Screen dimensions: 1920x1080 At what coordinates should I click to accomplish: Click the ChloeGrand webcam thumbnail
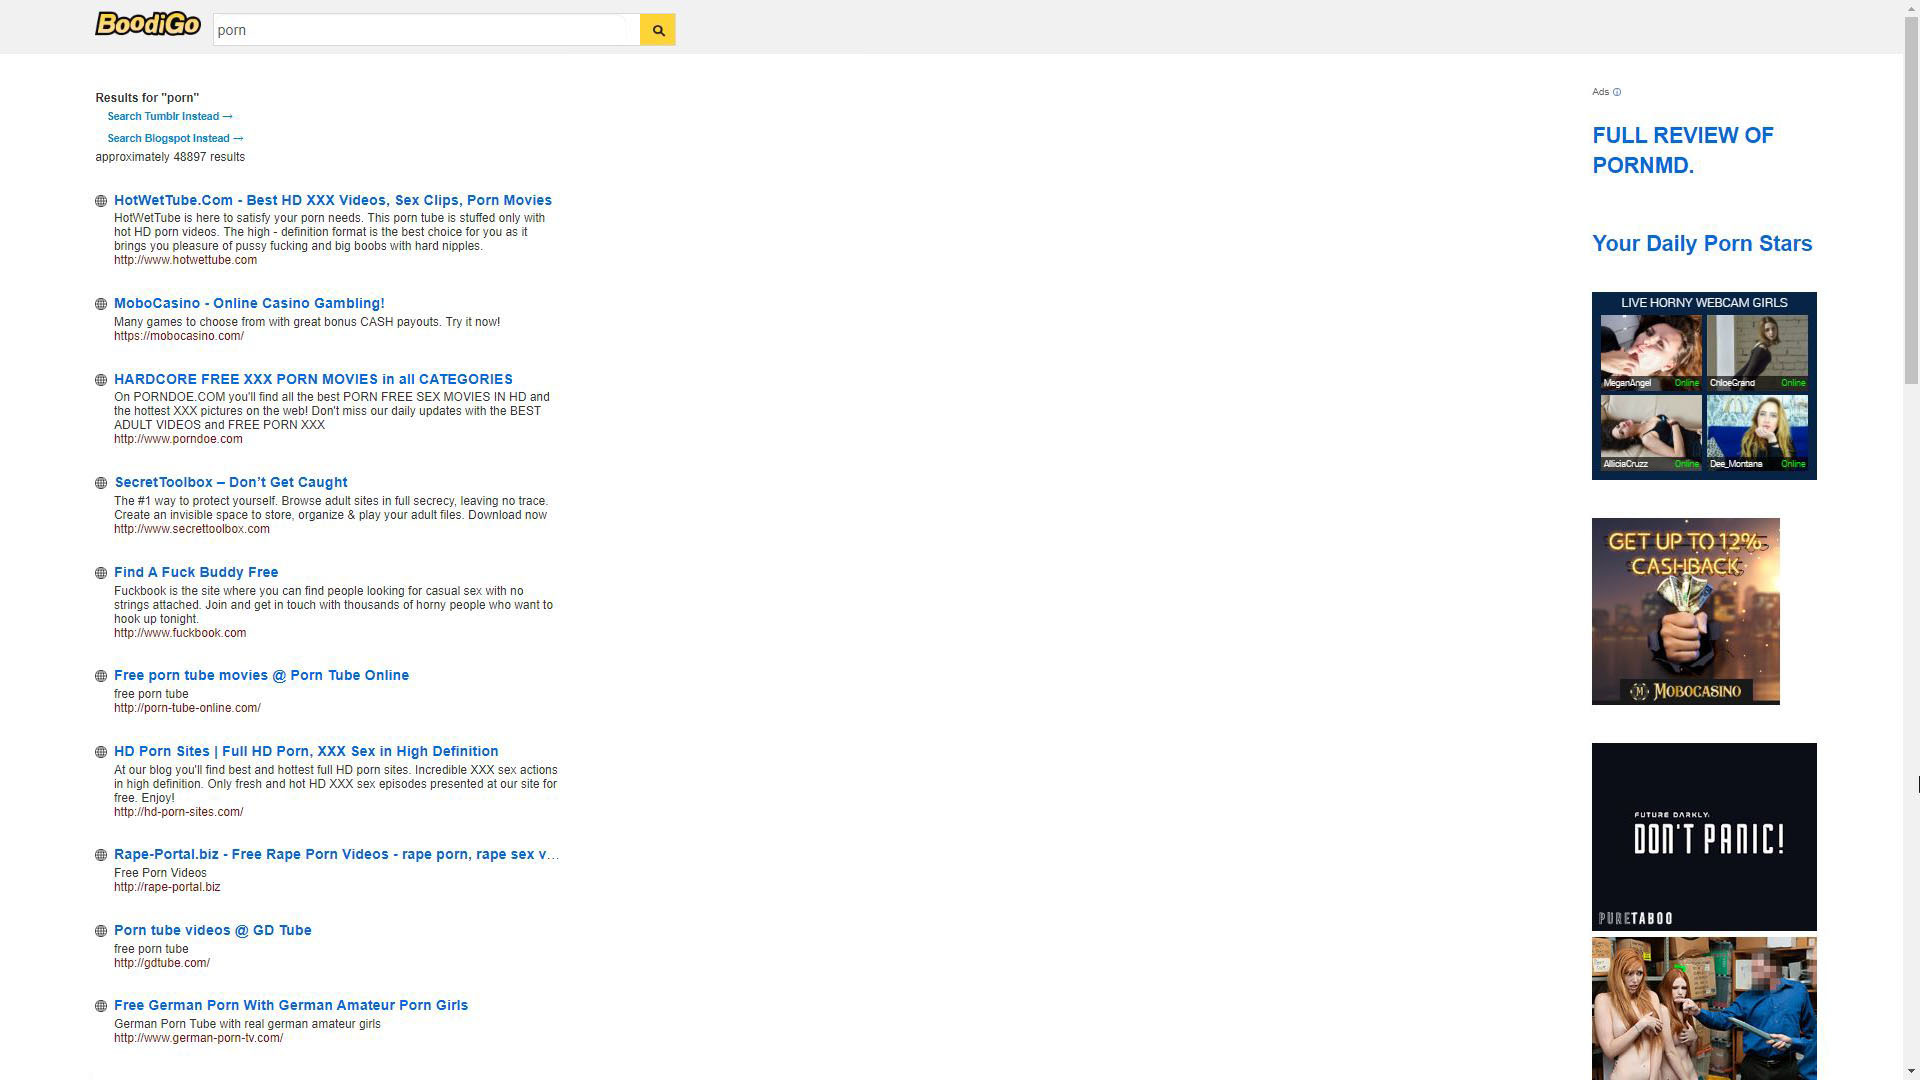point(1757,352)
